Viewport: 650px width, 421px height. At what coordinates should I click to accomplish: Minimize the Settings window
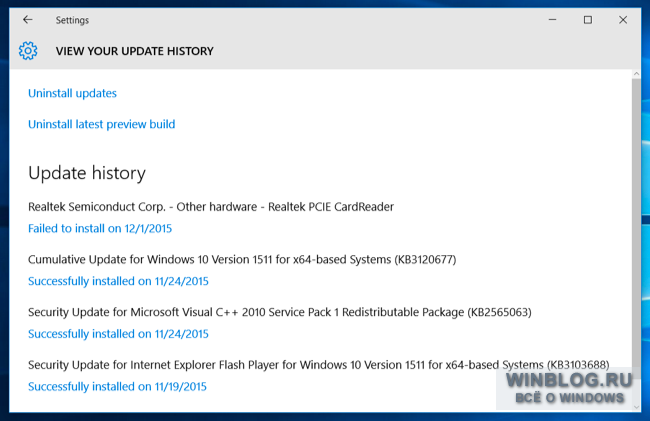552,19
